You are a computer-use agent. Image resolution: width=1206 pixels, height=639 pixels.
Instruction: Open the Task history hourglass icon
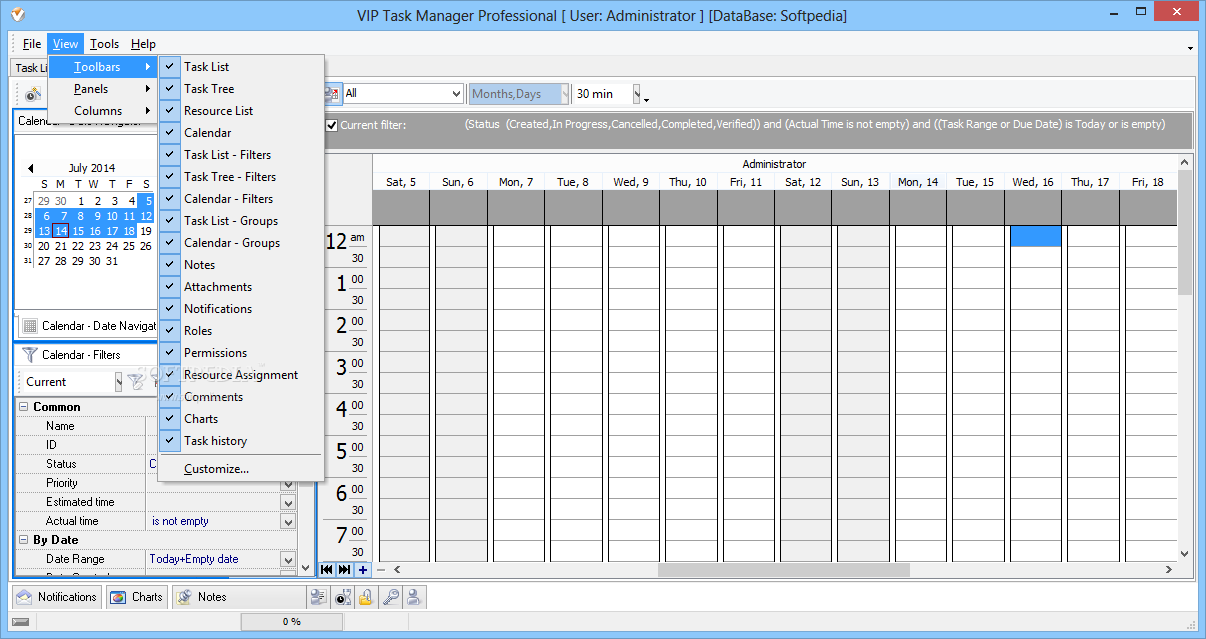tap(343, 597)
